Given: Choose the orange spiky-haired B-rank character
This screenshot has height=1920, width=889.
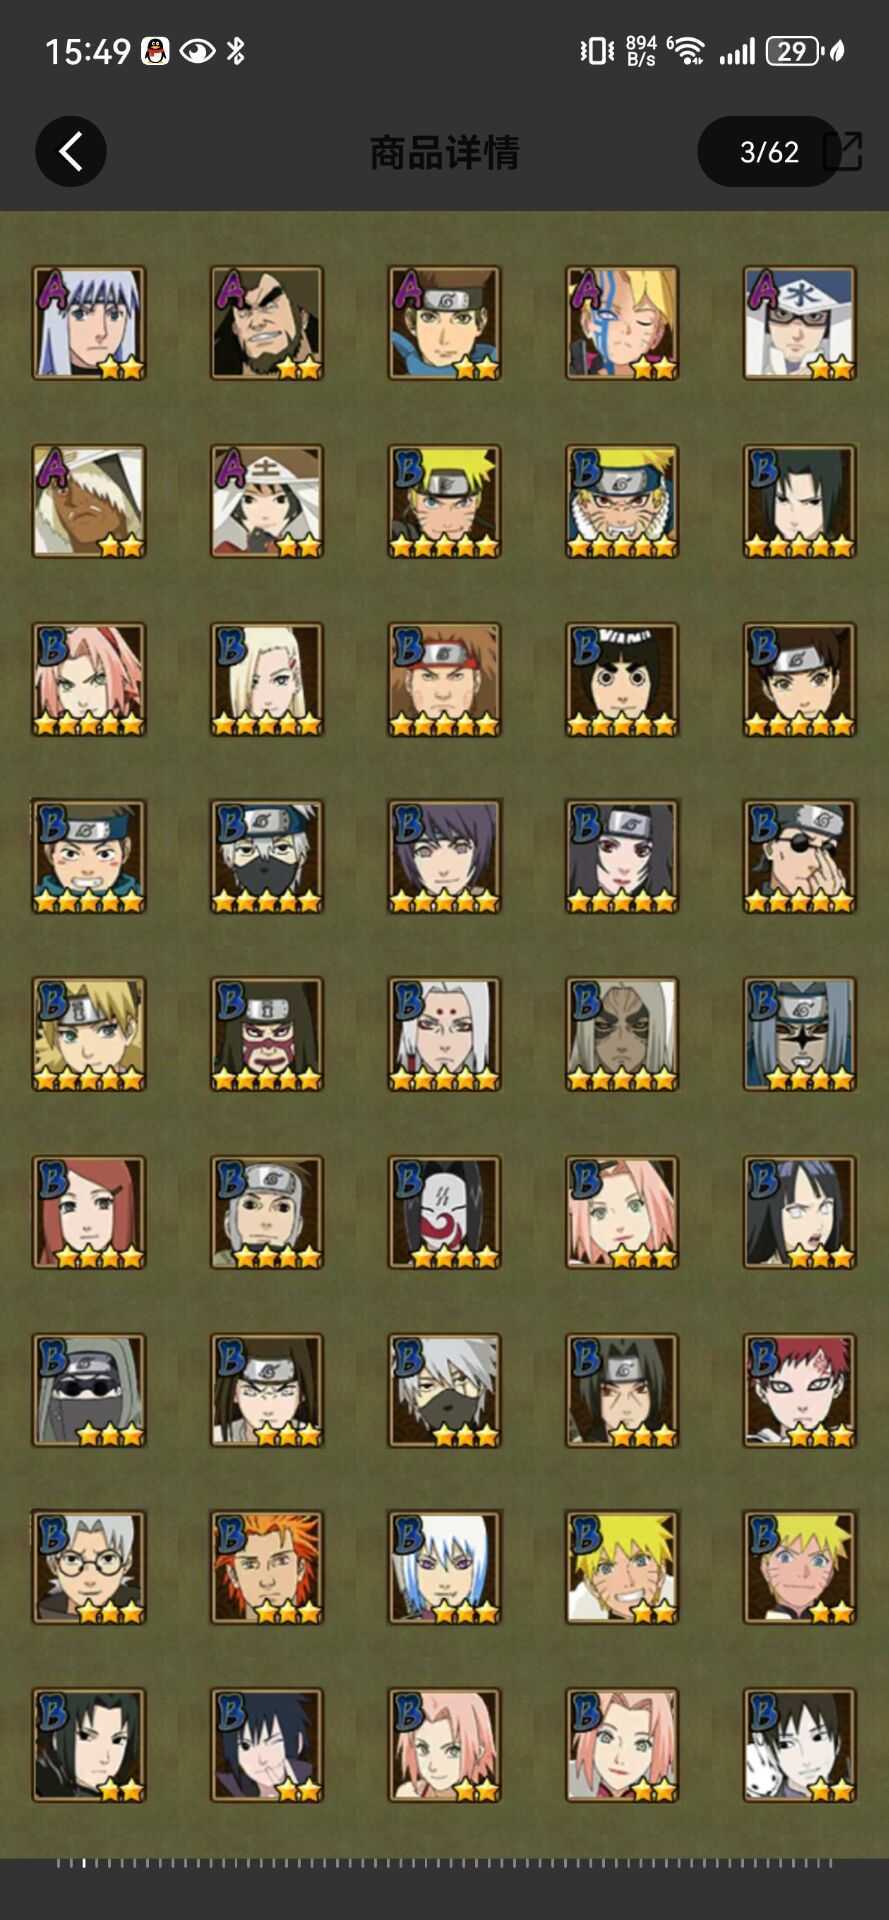Looking at the screenshot, I should pyautogui.click(x=267, y=1568).
